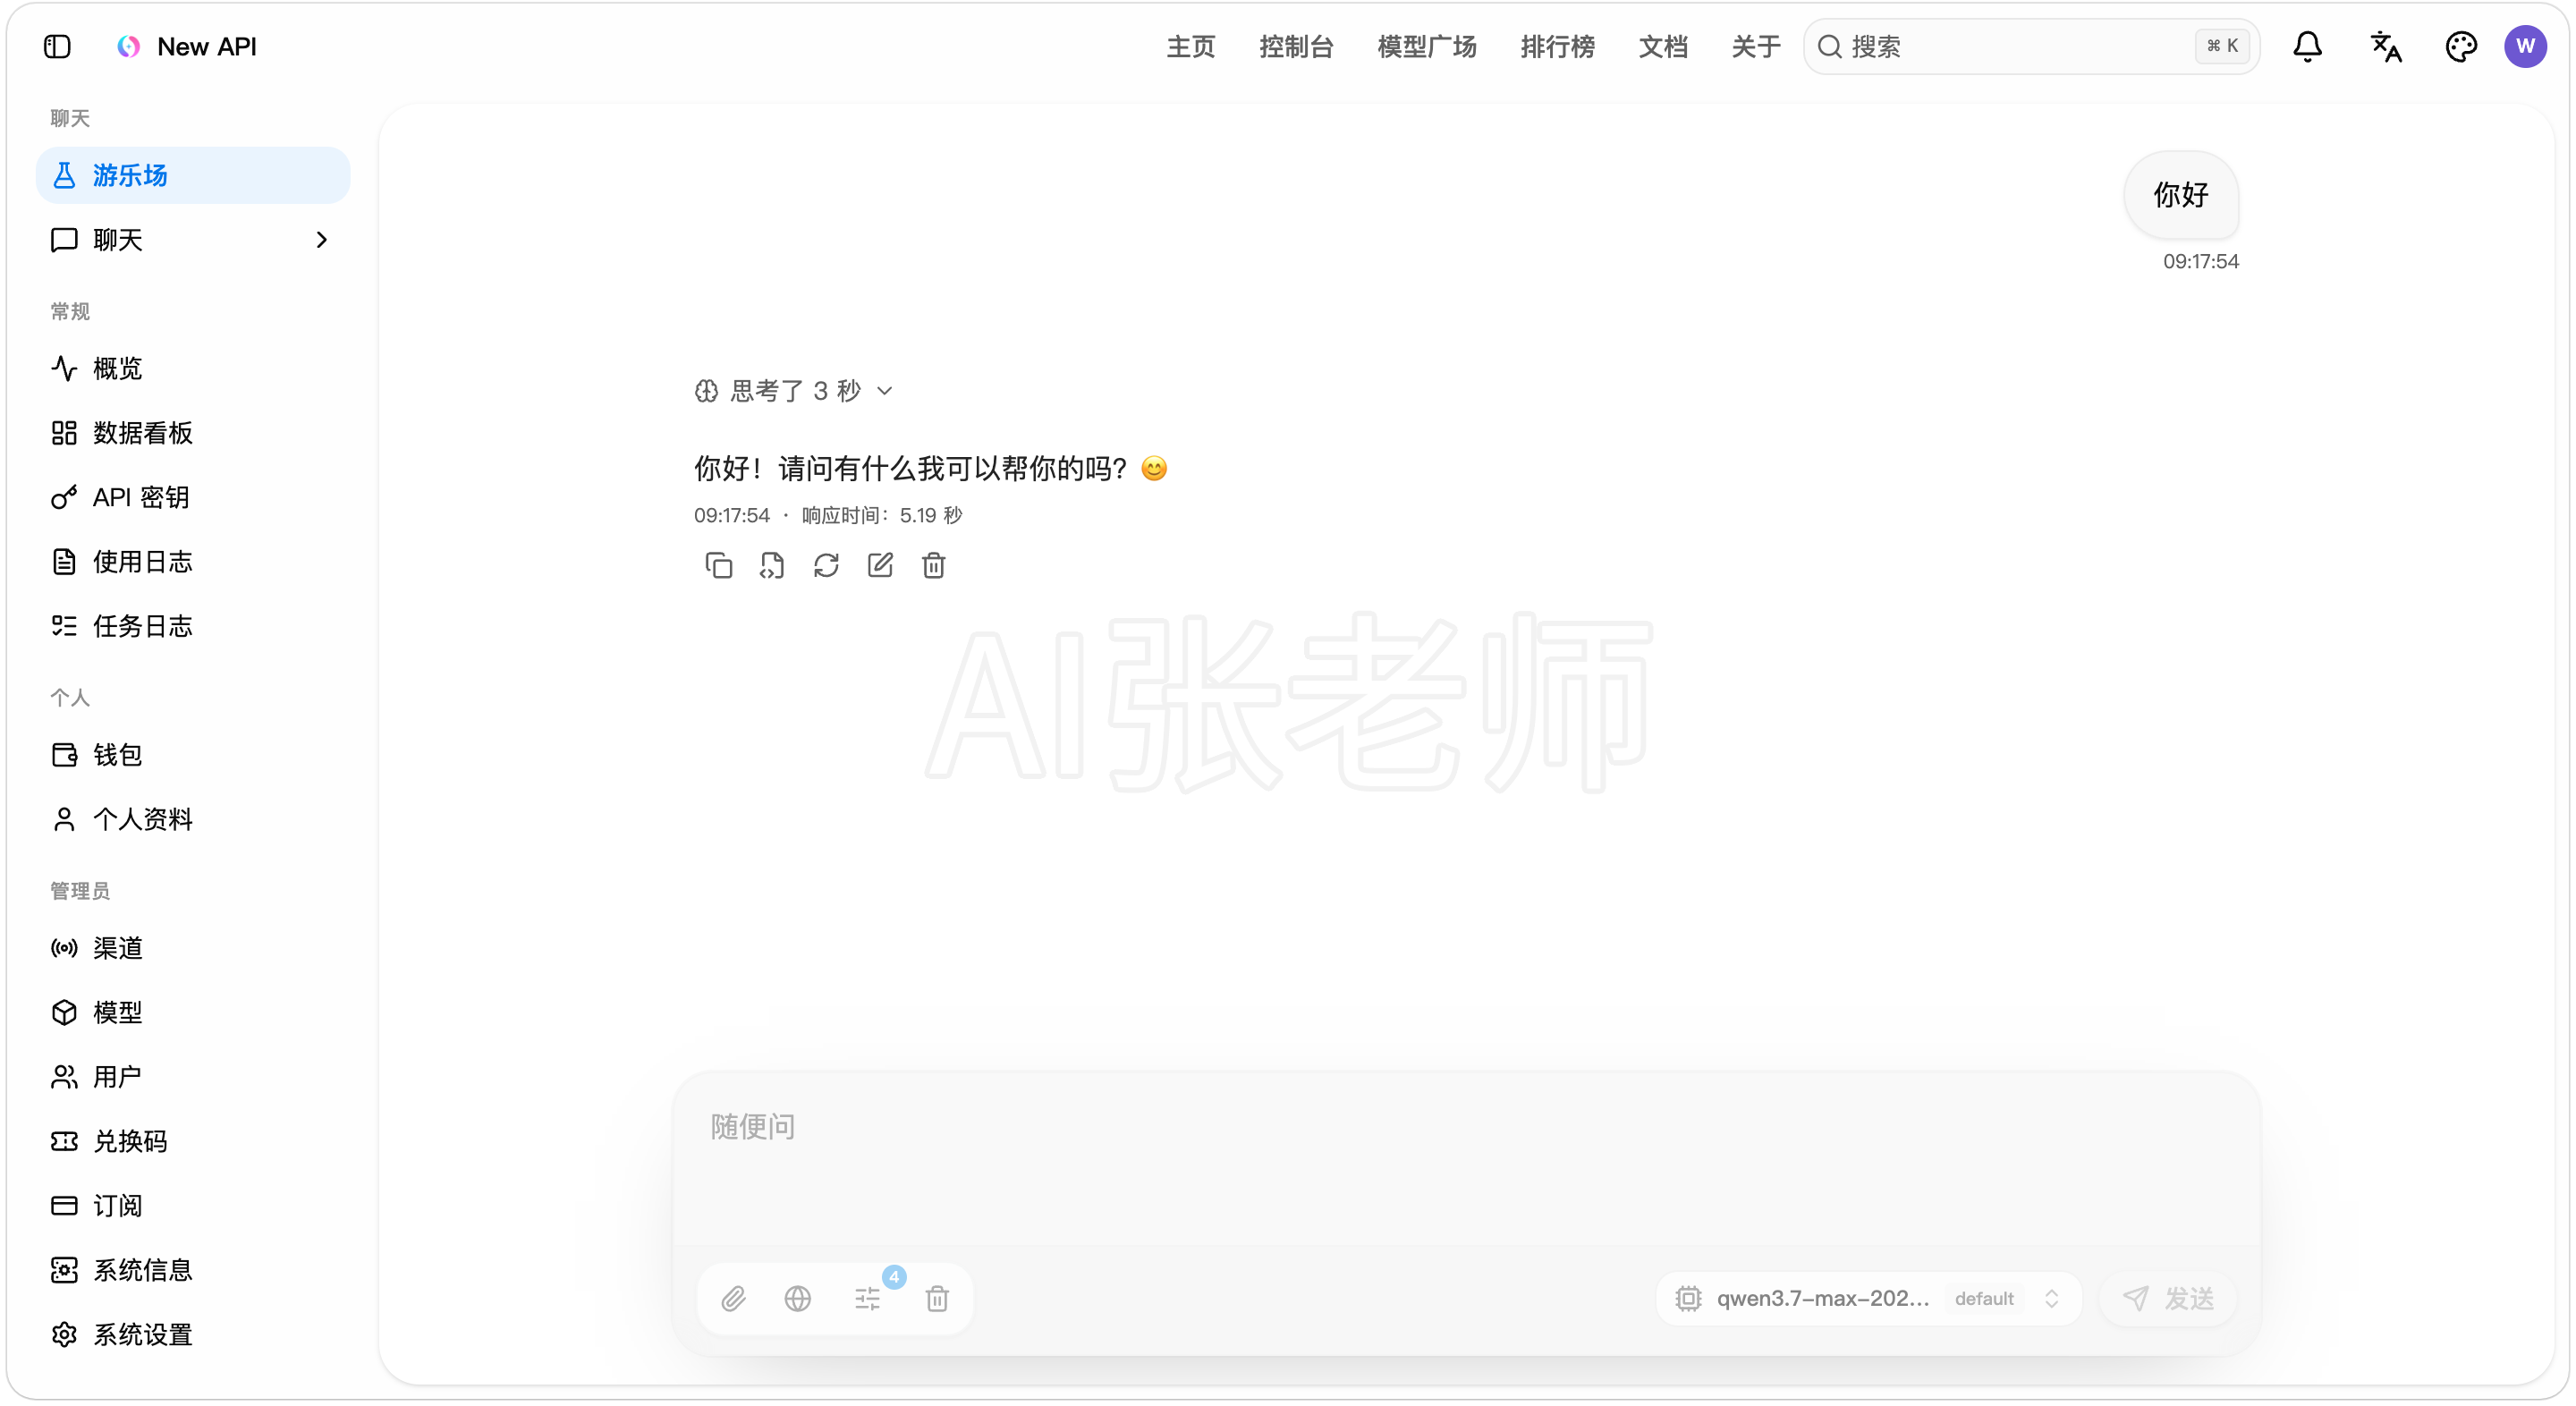Open the 概览 sidebar item
The width and height of the screenshot is (2576, 1406).
pyautogui.click(x=193, y=369)
